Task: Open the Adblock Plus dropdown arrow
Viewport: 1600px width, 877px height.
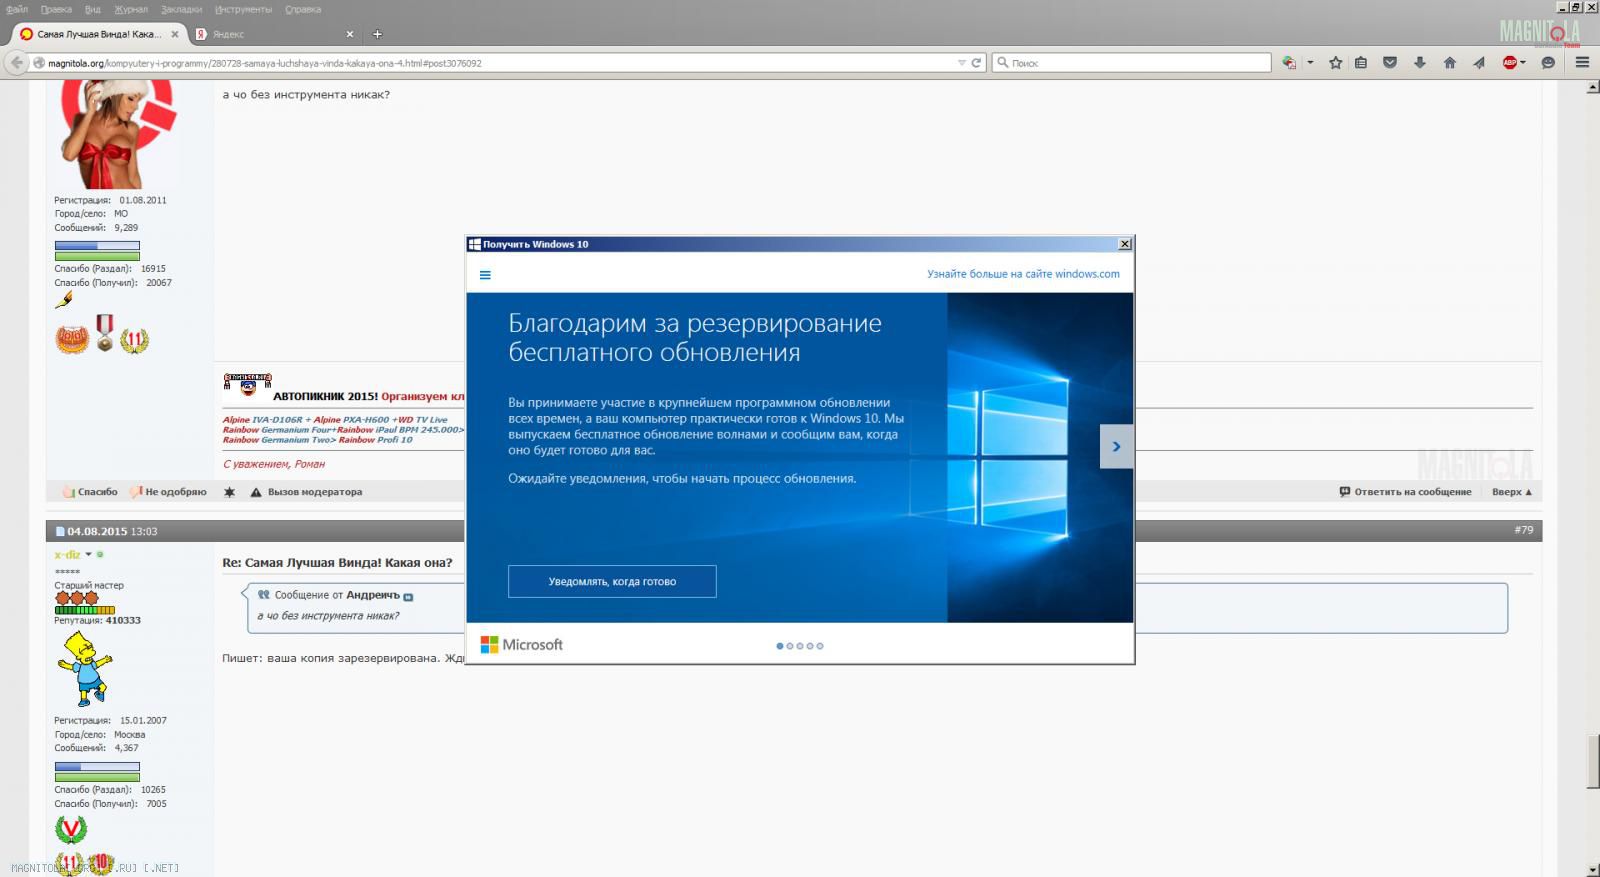Action: coord(1523,63)
